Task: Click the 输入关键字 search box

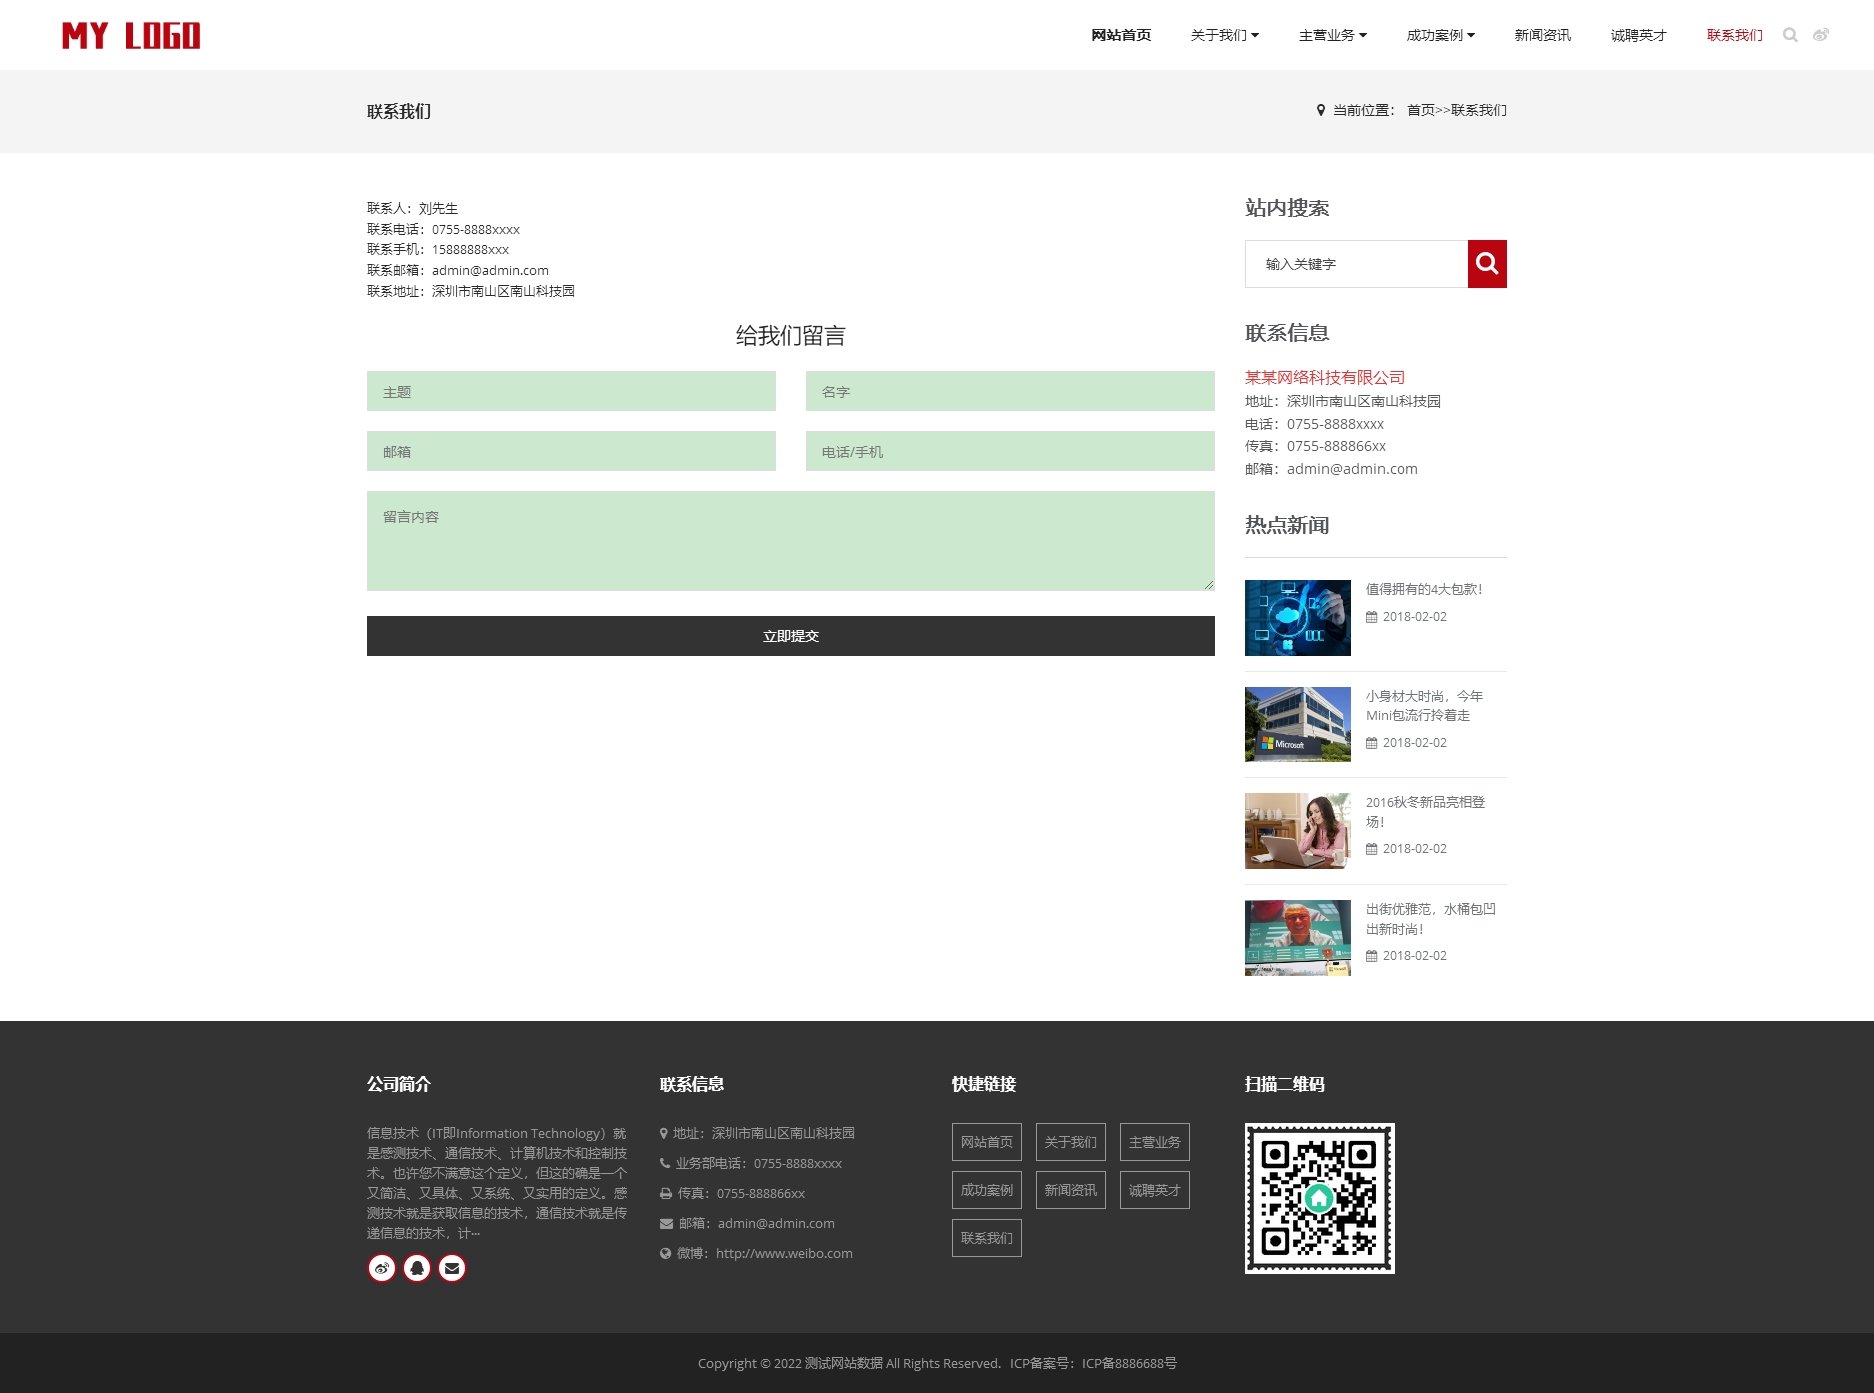Action: tap(1356, 264)
